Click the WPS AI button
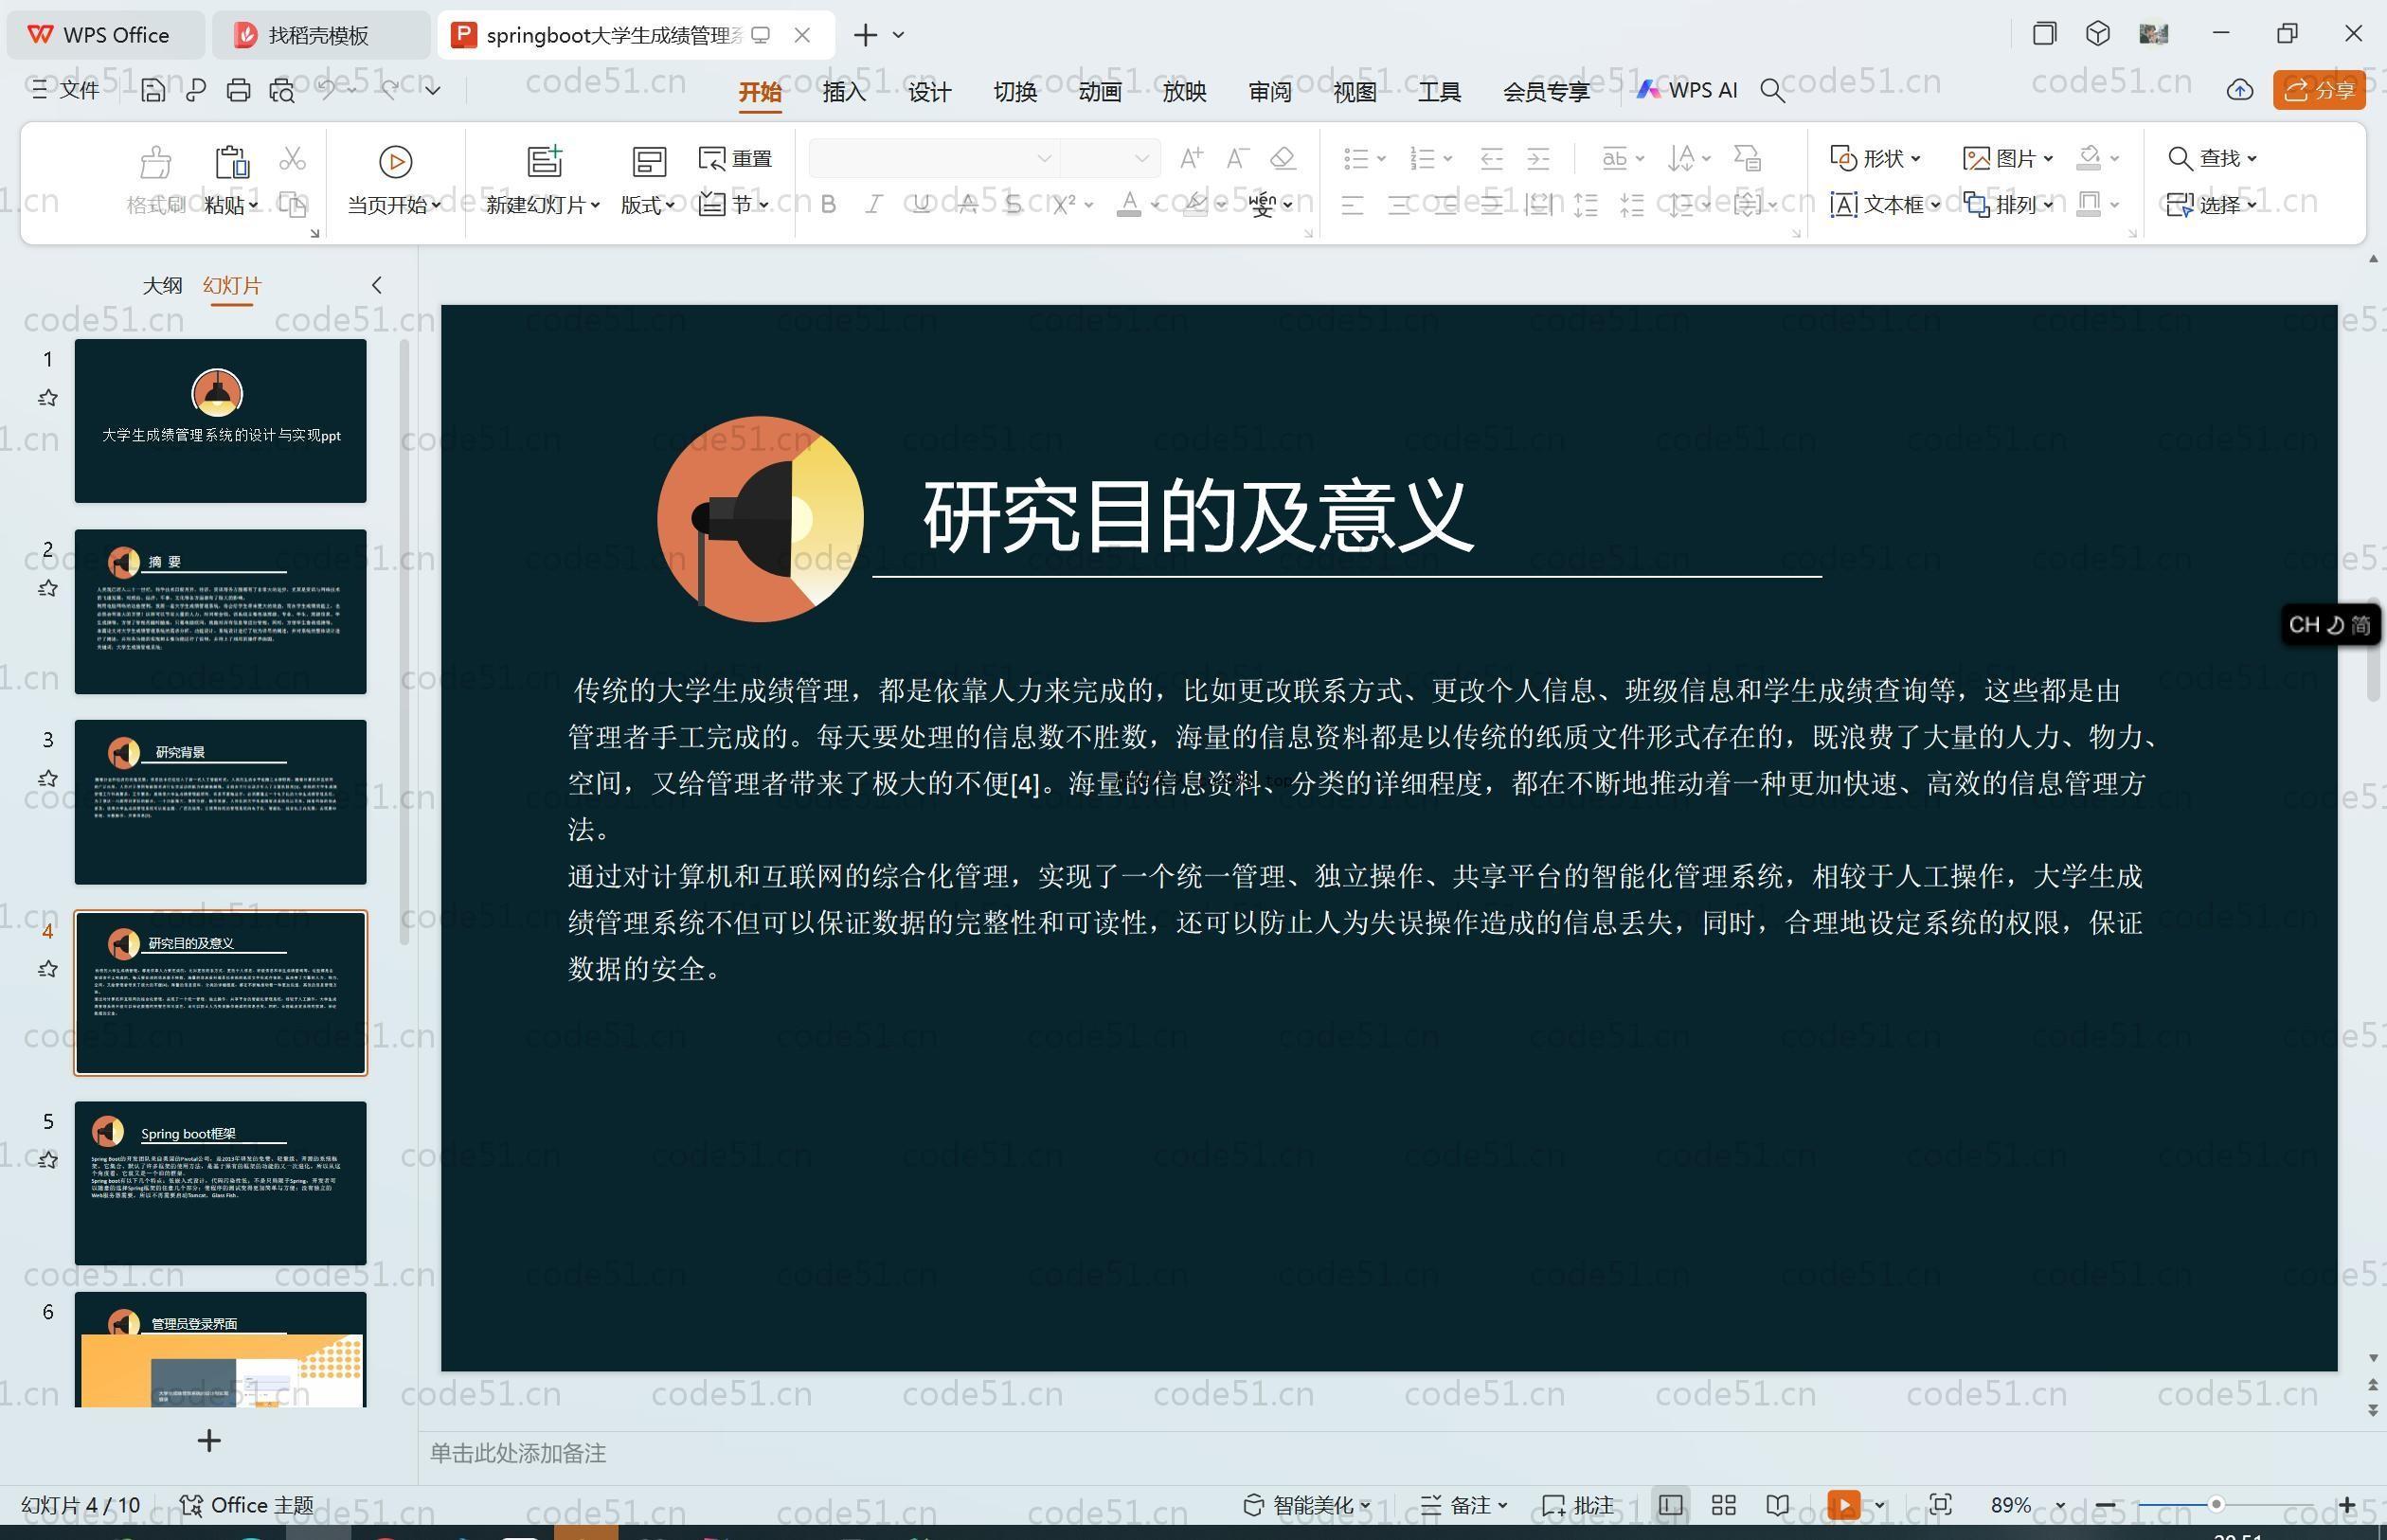2387x1540 pixels. click(x=1688, y=90)
